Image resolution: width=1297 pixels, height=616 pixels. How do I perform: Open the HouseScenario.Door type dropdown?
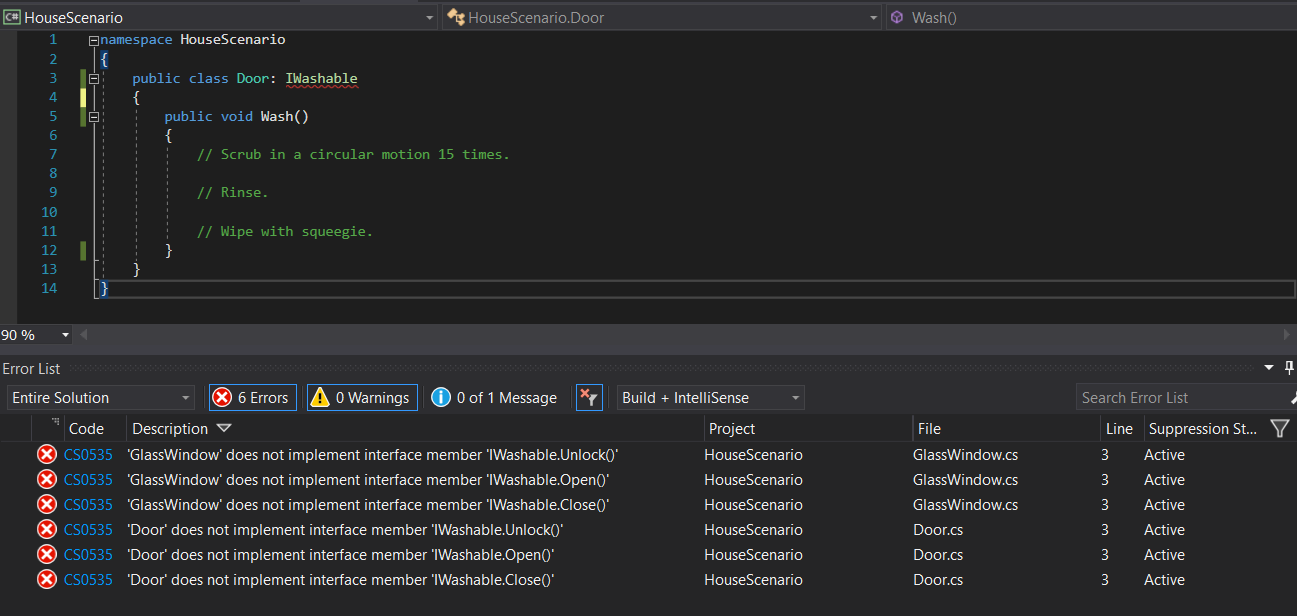[x=662, y=17]
